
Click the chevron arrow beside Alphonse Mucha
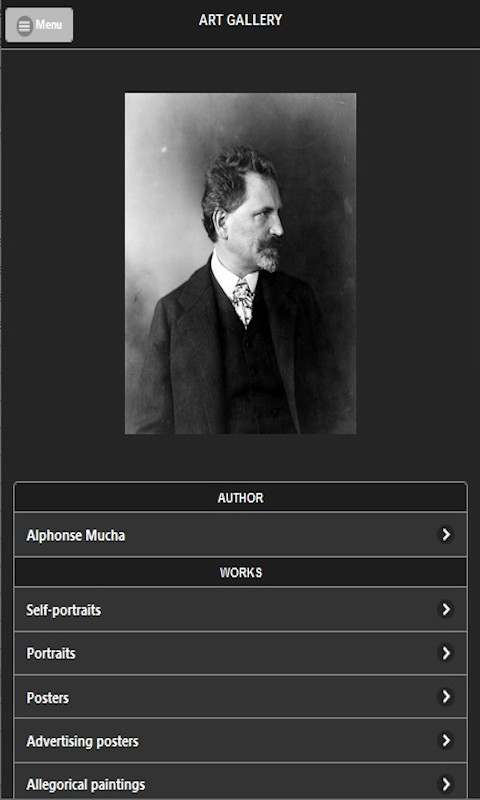click(x=446, y=535)
